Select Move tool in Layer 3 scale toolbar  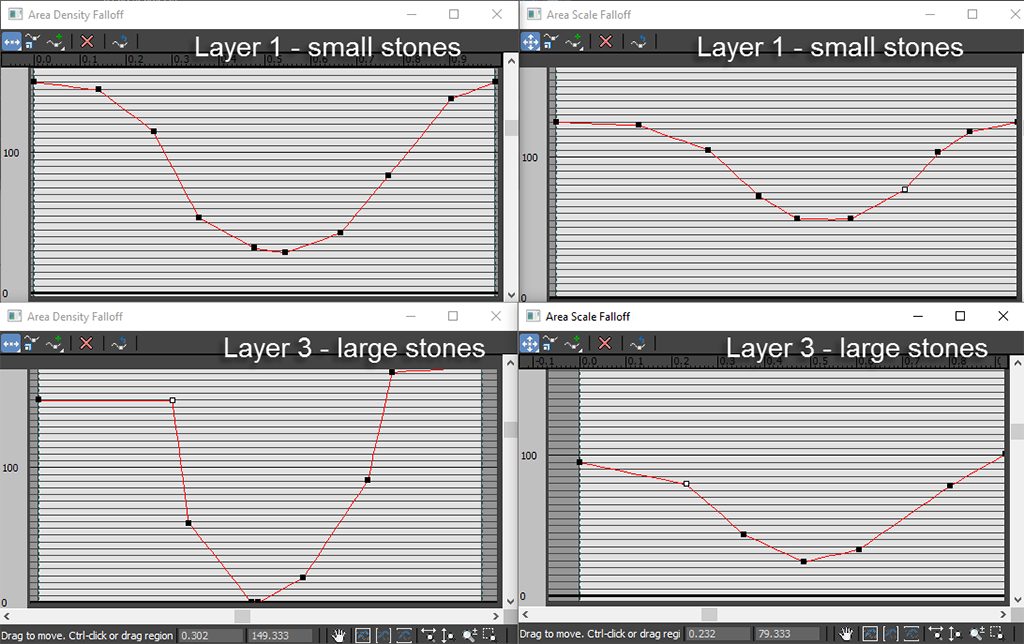[x=530, y=343]
